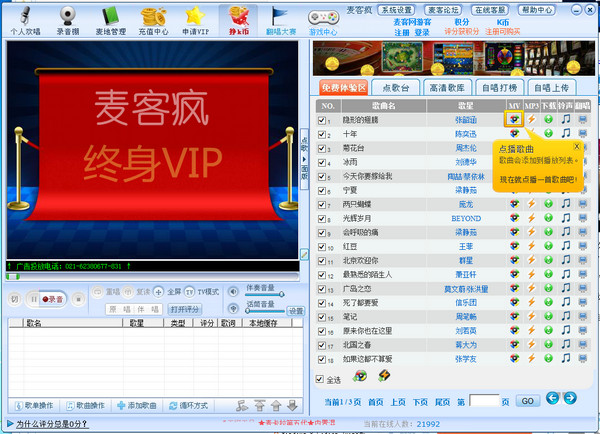This screenshot has width=600, height=434.
Task: Open the 申请VIP star icon
Action: pos(195,20)
